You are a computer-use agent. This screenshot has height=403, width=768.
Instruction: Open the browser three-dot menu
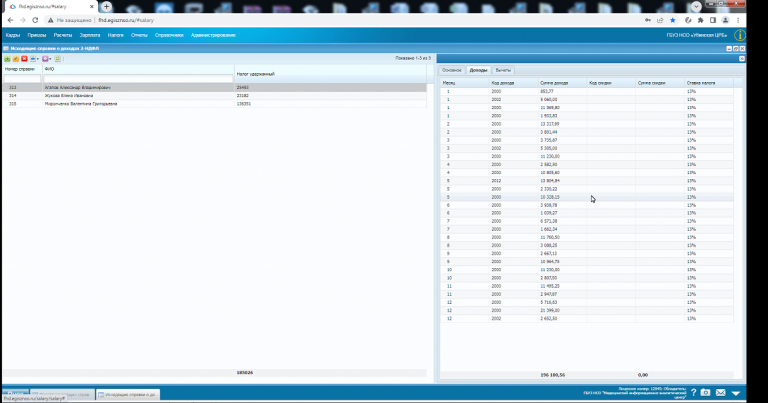(738, 20)
